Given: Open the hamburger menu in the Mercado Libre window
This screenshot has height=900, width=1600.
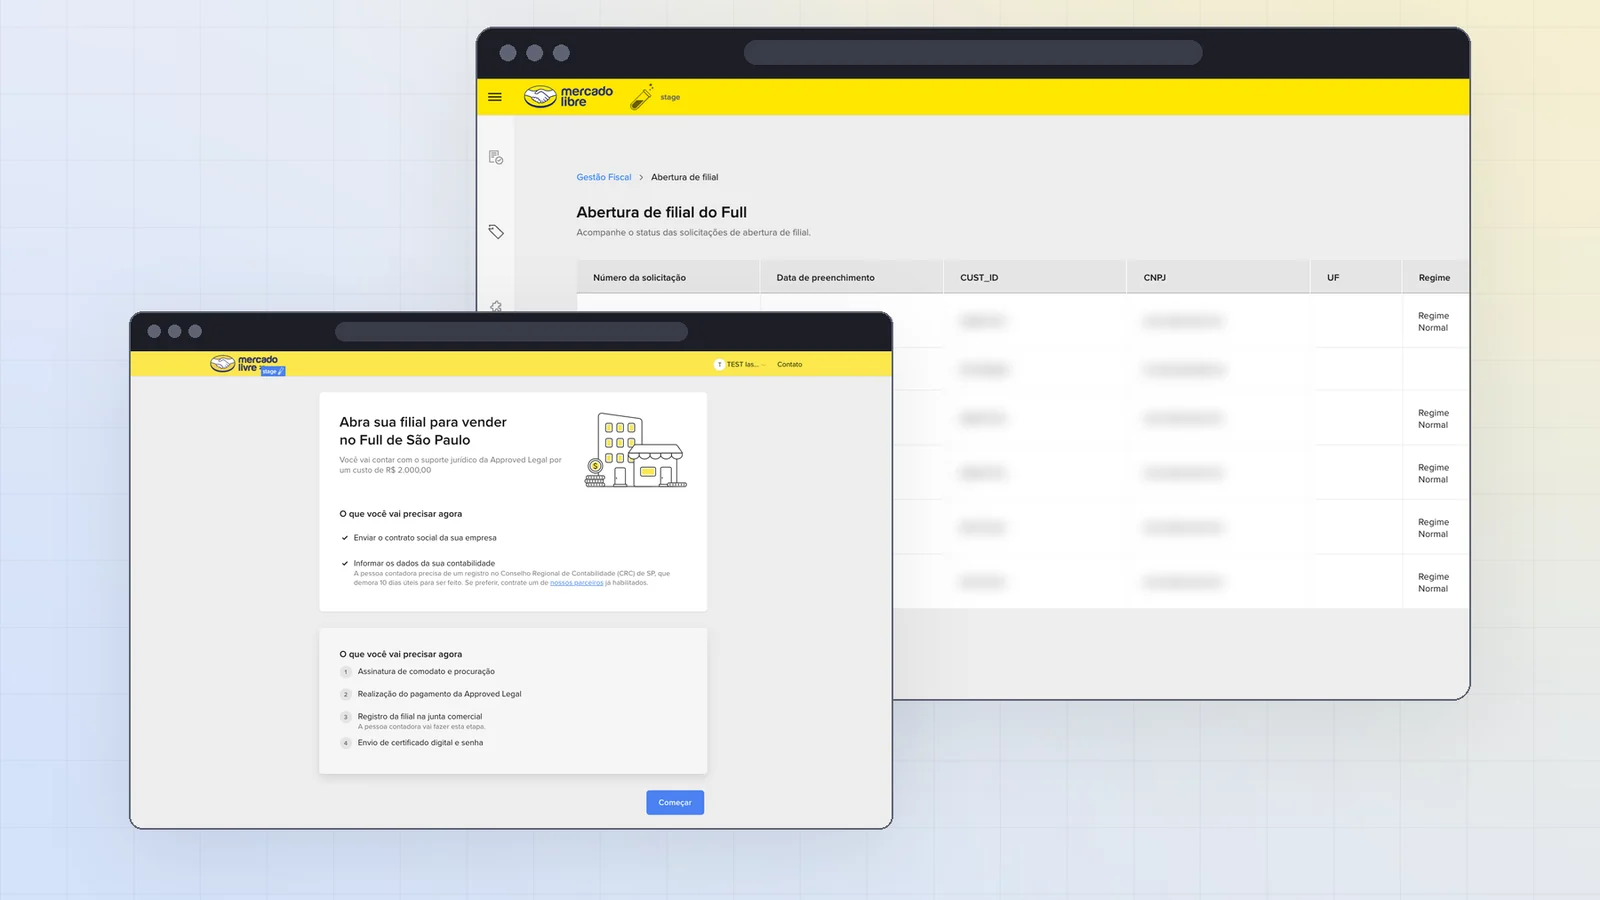Looking at the screenshot, I should [495, 97].
